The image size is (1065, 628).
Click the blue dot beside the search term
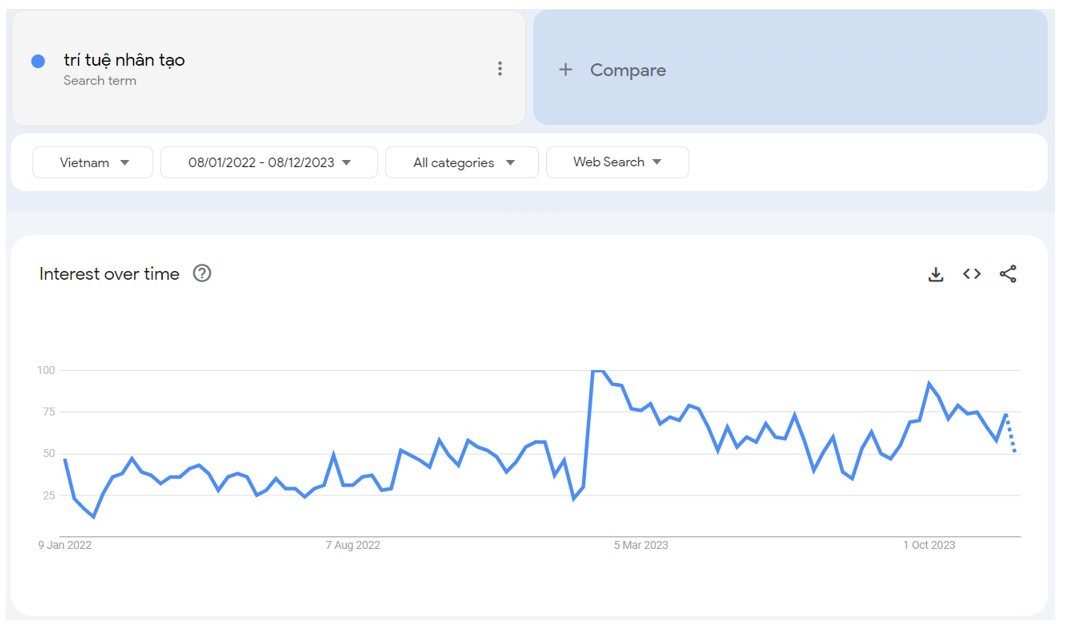38,61
